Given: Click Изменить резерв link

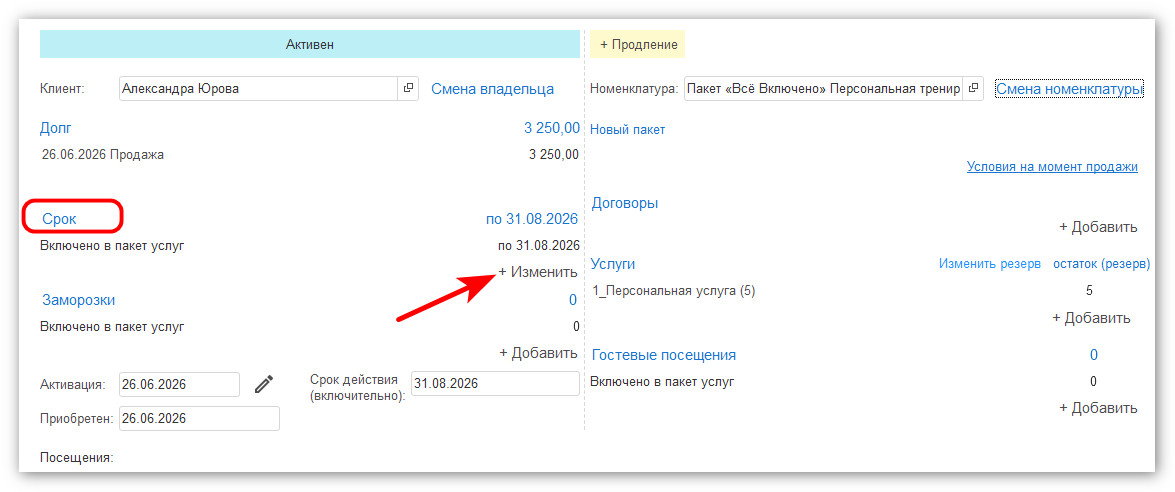Looking at the screenshot, I should [989, 264].
